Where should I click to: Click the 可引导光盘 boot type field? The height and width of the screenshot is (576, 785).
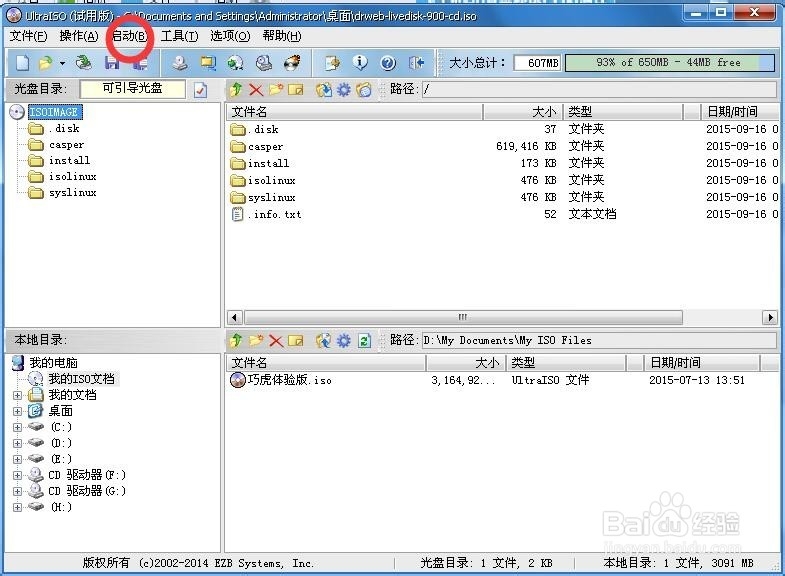(132, 89)
